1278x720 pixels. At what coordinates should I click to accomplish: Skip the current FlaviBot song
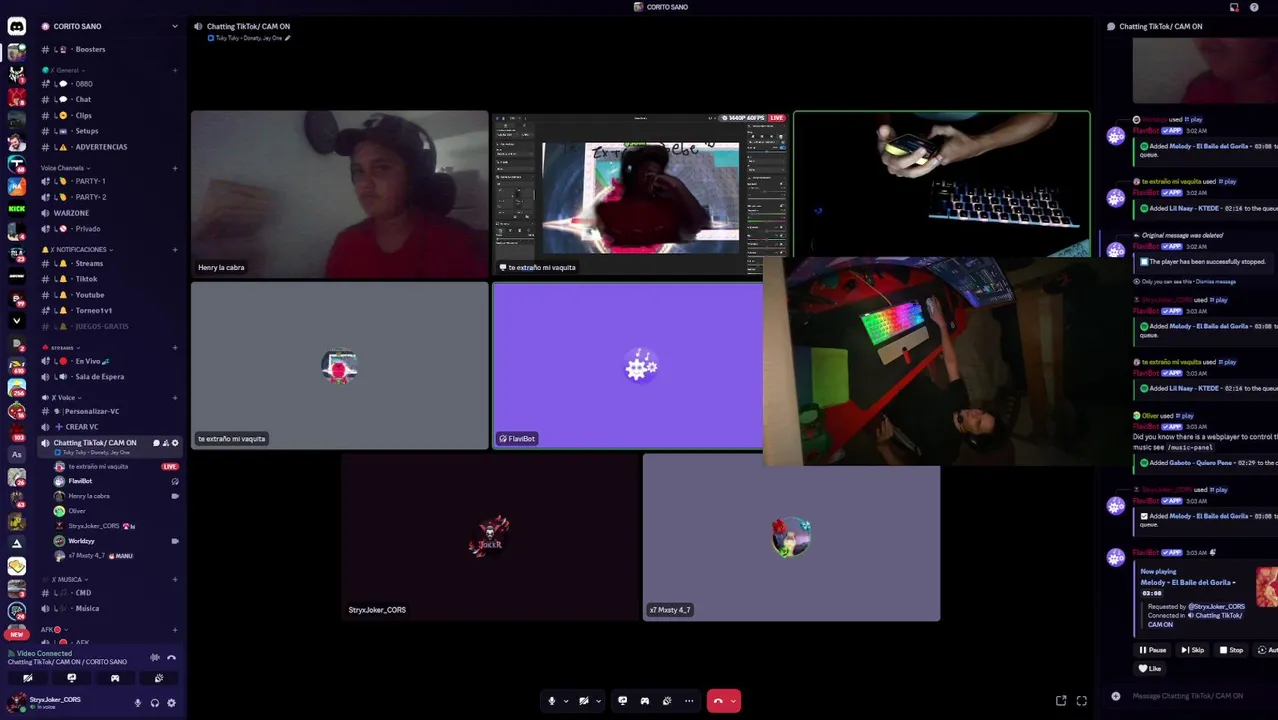(1193, 650)
